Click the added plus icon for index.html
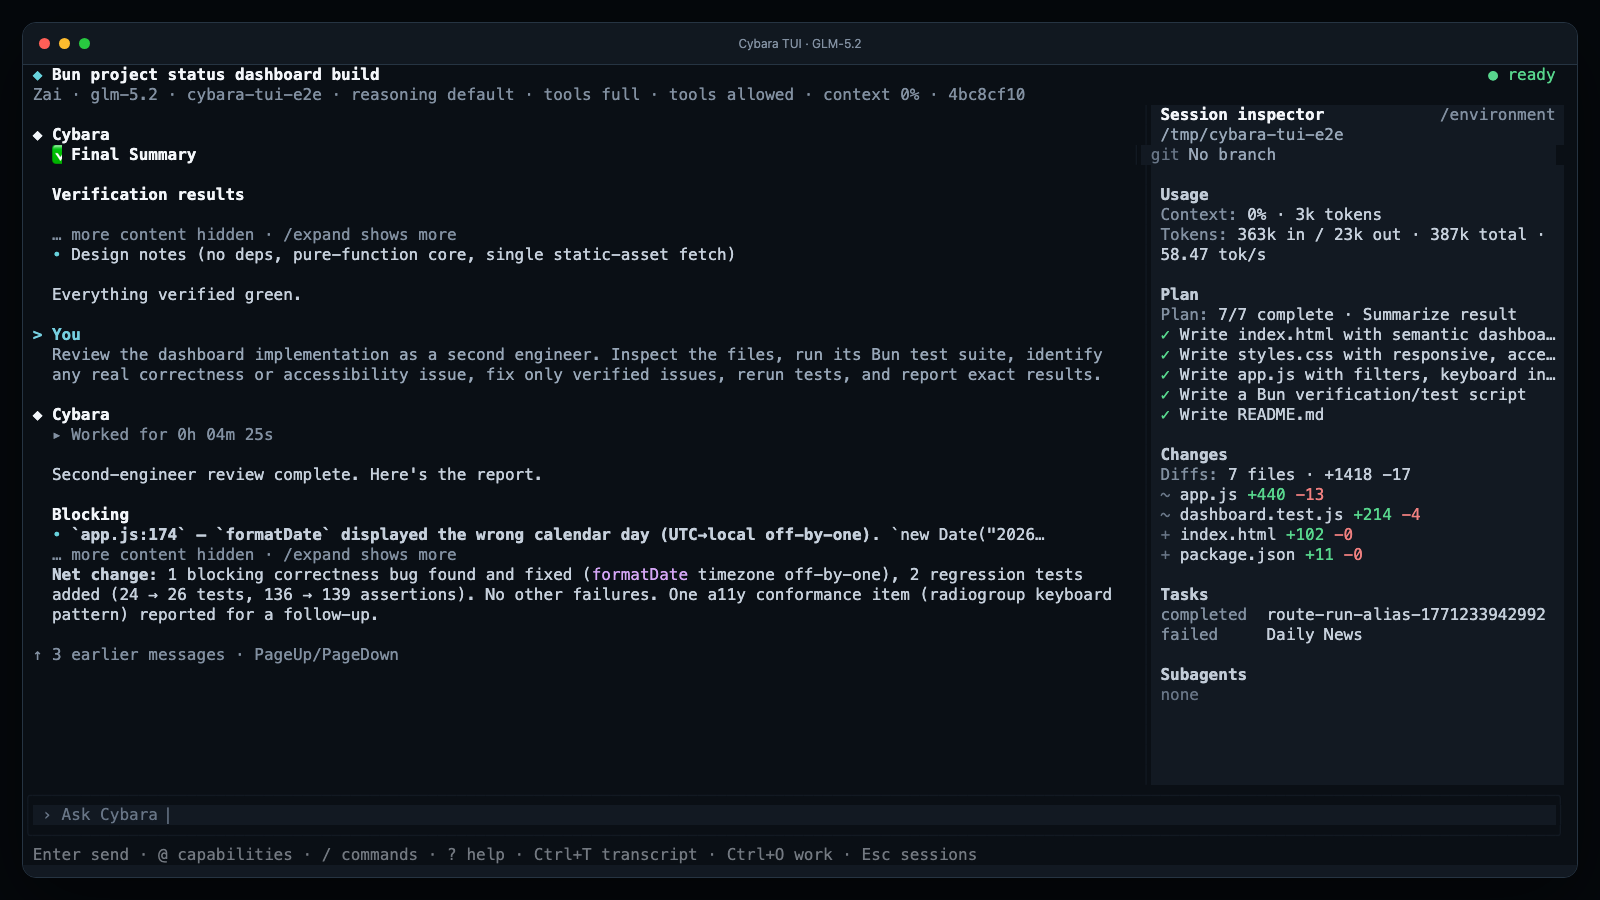Image resolution: width=1600 pixels, height=900 pixels. 1165,535
